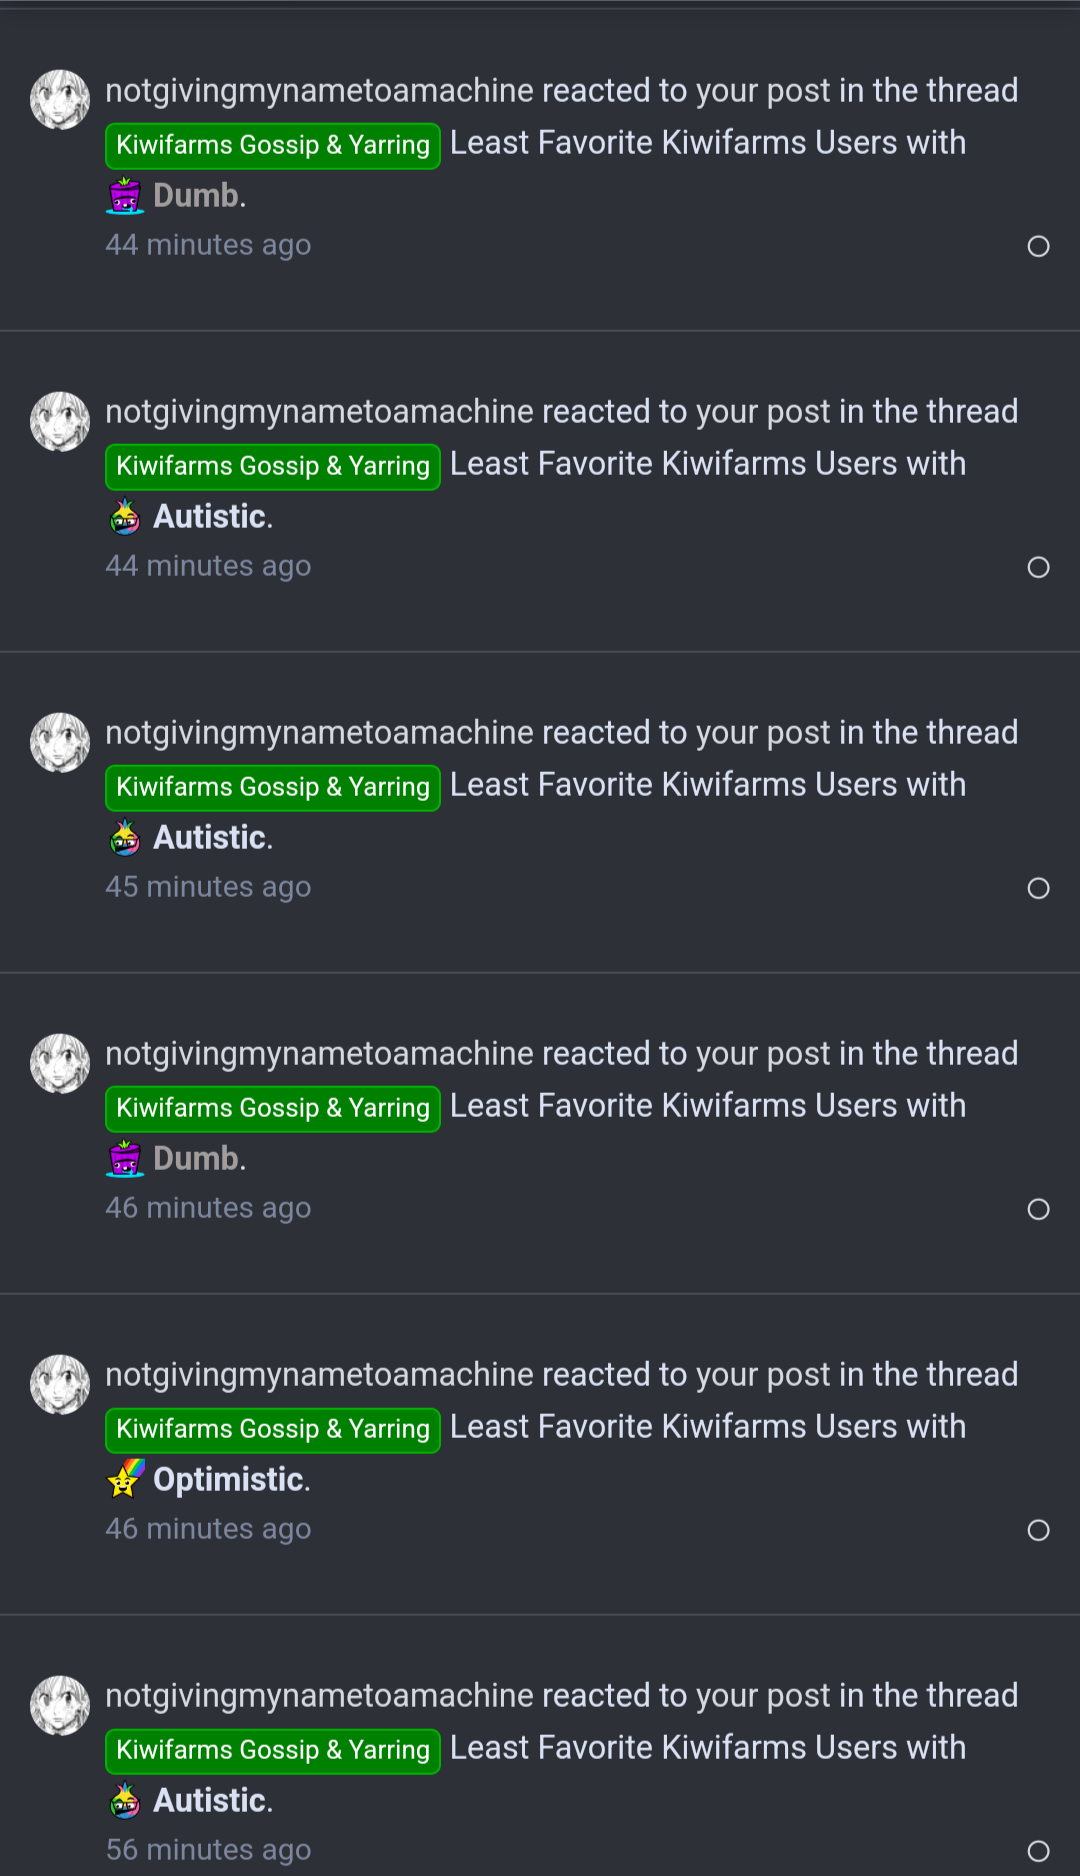1080x1876 pixels.
Task: Click the 45 minutes ago timestamp
Action: tap(208, 887)
